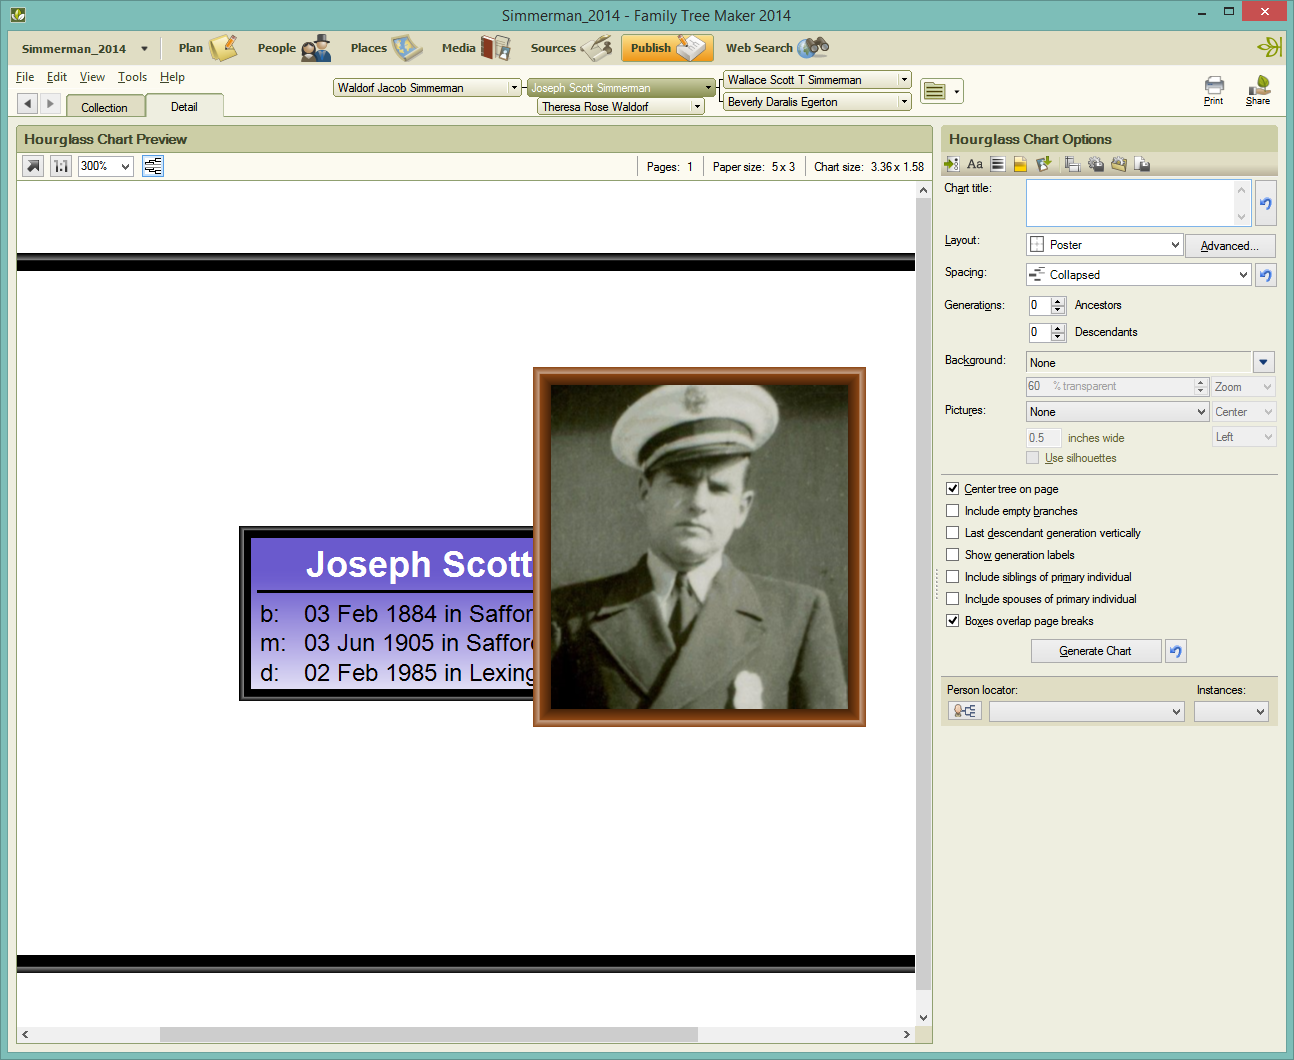Reset chart title with undo arrow

click(1266, 203)
